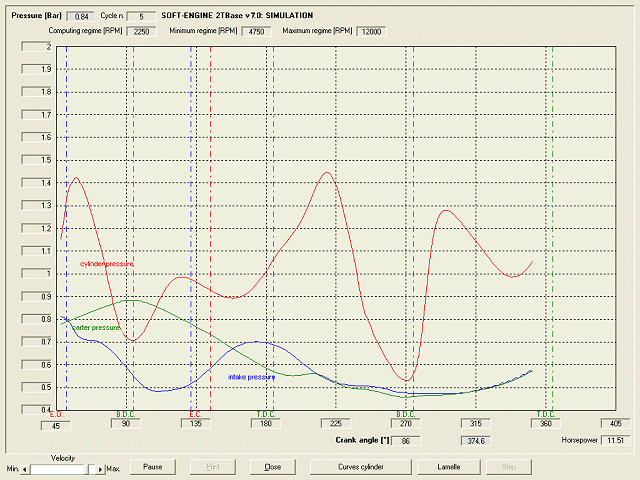640x480 pixels.
Task: Select the Cycle n. field
Action: tap(141, 17)
